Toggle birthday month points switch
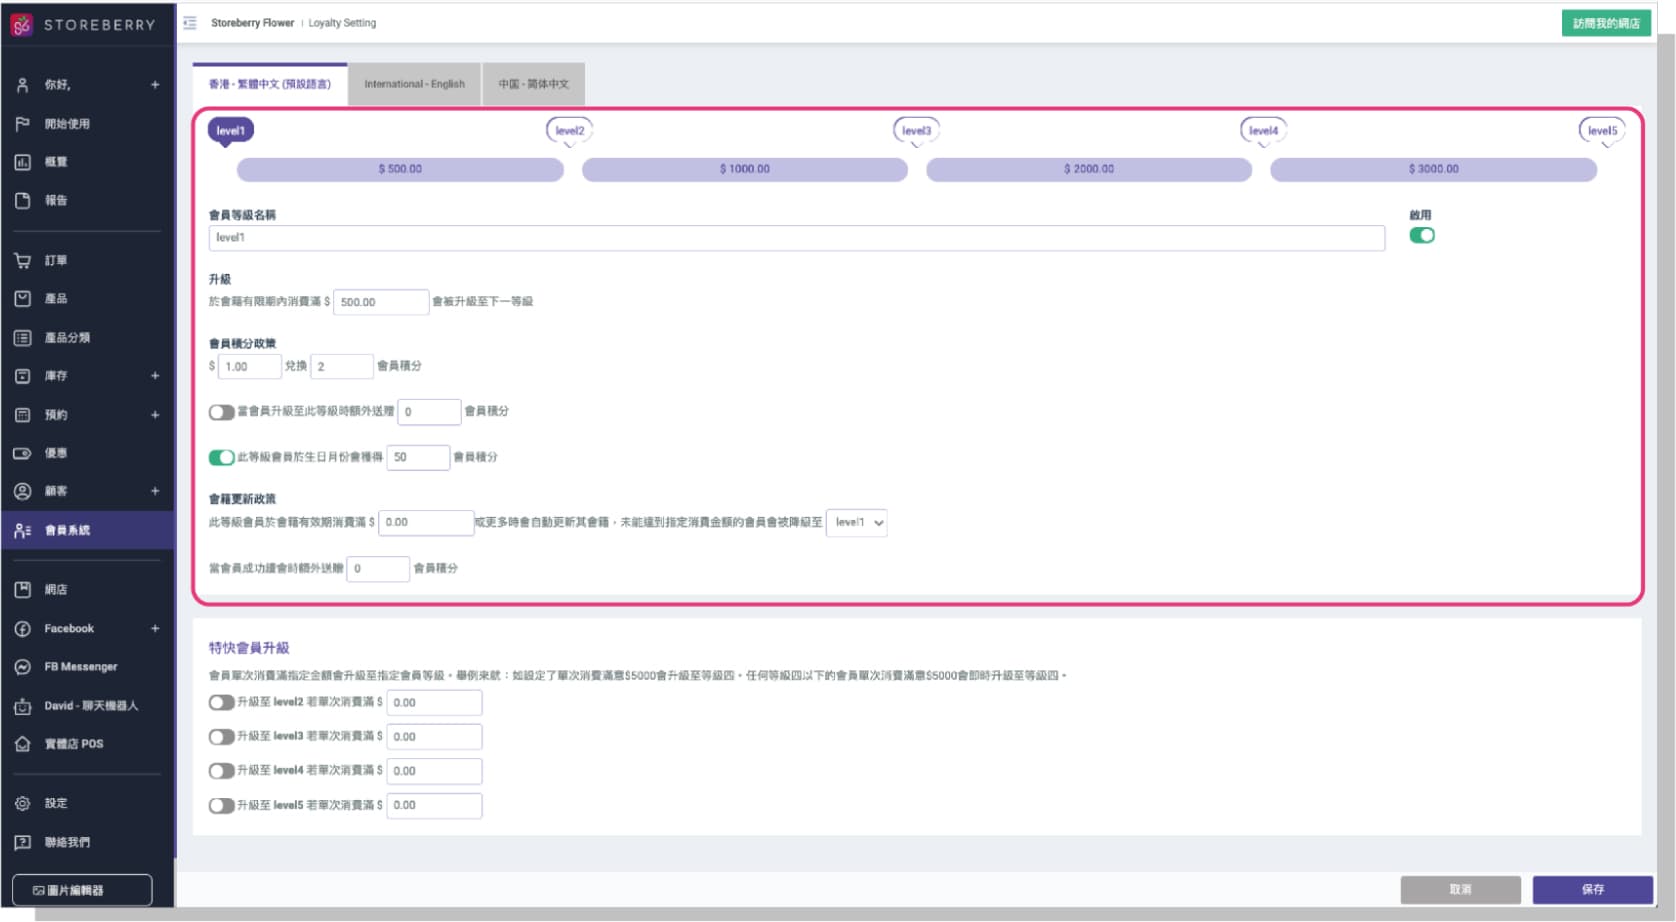Screen dimensions: 1676x922 point(221,457)
